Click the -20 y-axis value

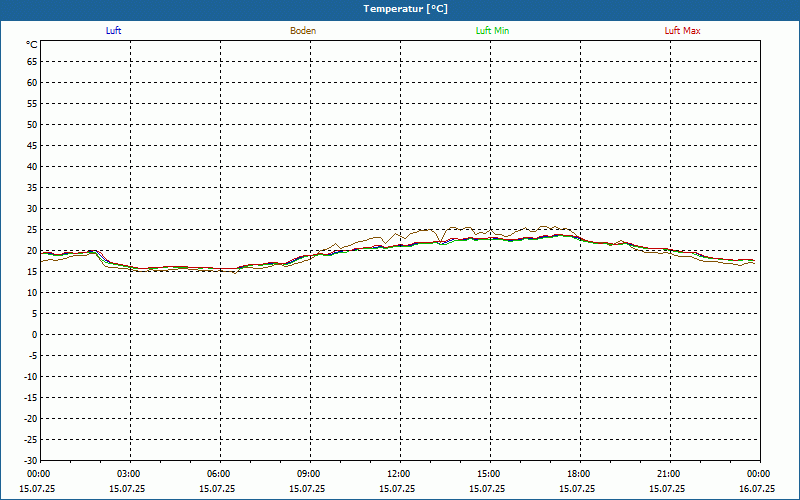(x=31, y=418)
